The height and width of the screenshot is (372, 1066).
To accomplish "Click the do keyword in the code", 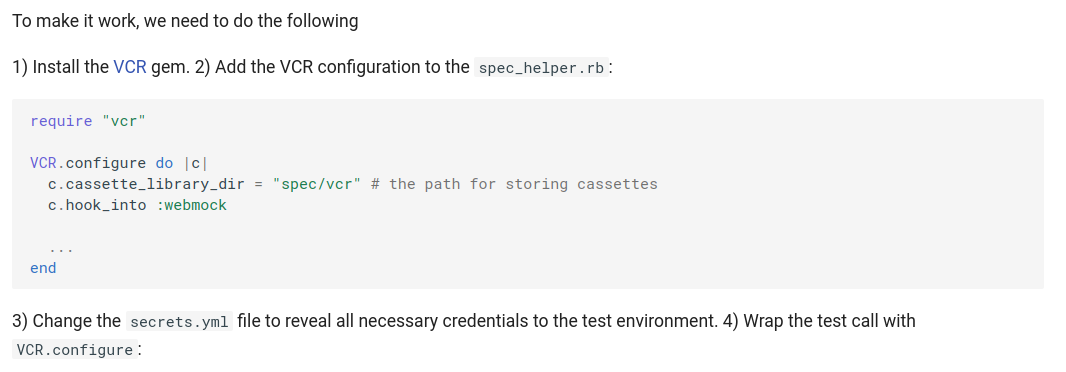I will pos(165,163).
